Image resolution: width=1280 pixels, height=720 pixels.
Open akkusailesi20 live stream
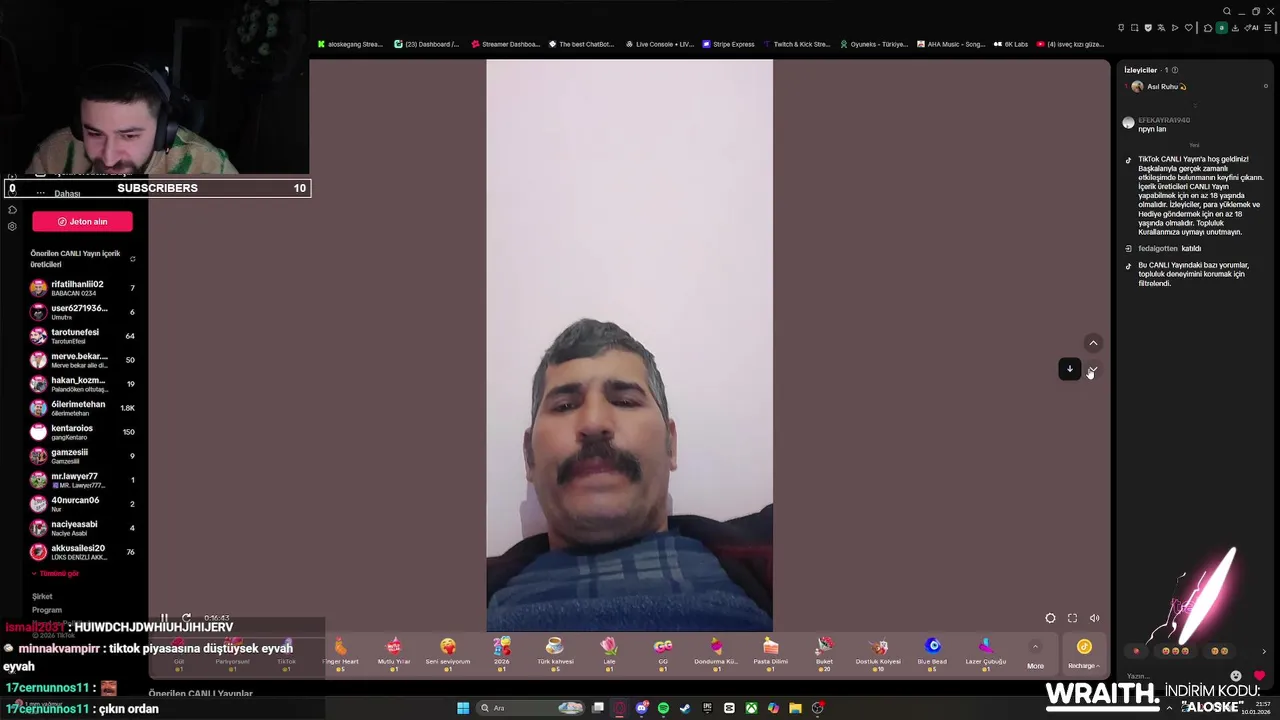(x=83, y=552)
